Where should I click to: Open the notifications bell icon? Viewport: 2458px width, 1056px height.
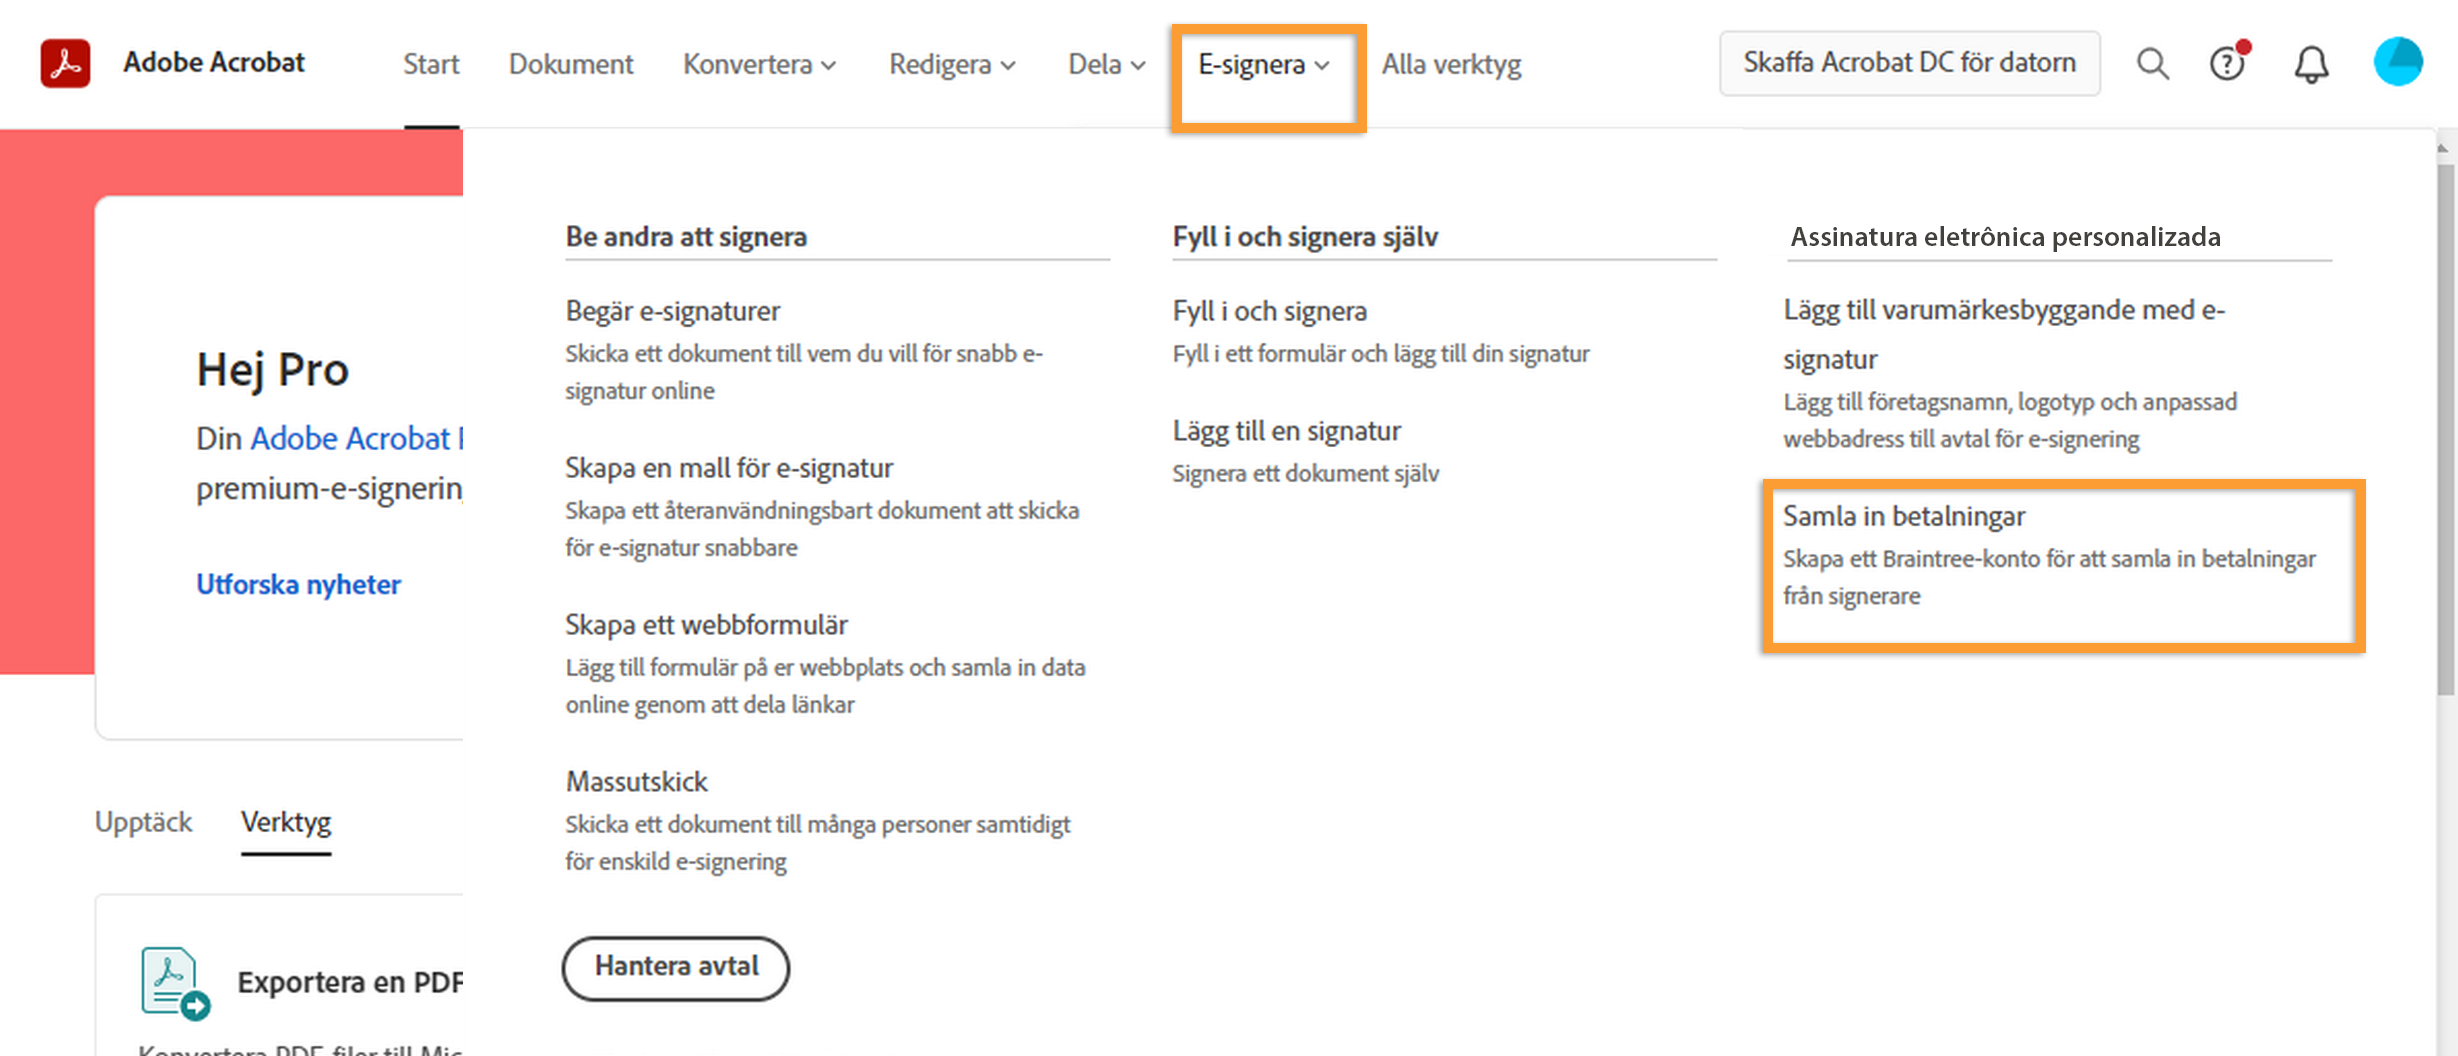(x=2310, y=64)
